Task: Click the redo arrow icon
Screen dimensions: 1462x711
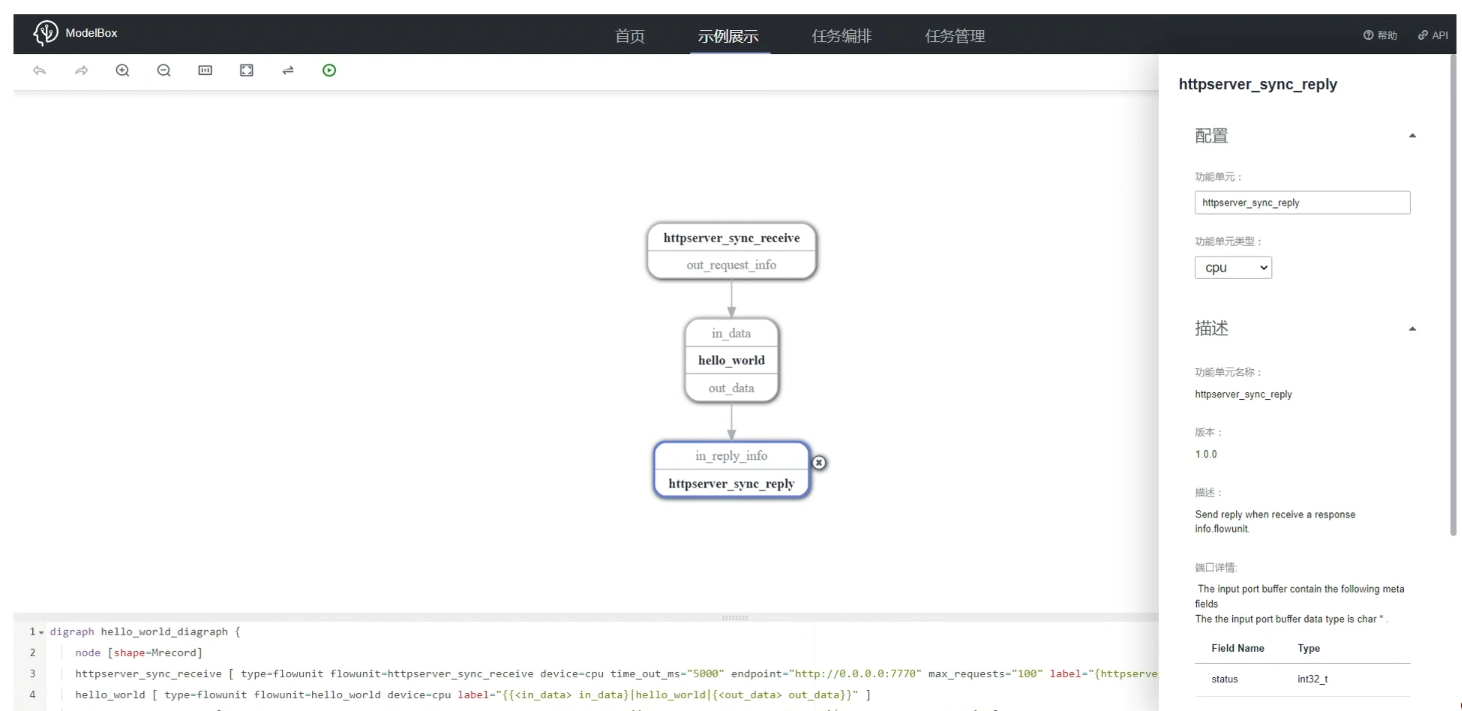Action: click(x=81, y=70)
